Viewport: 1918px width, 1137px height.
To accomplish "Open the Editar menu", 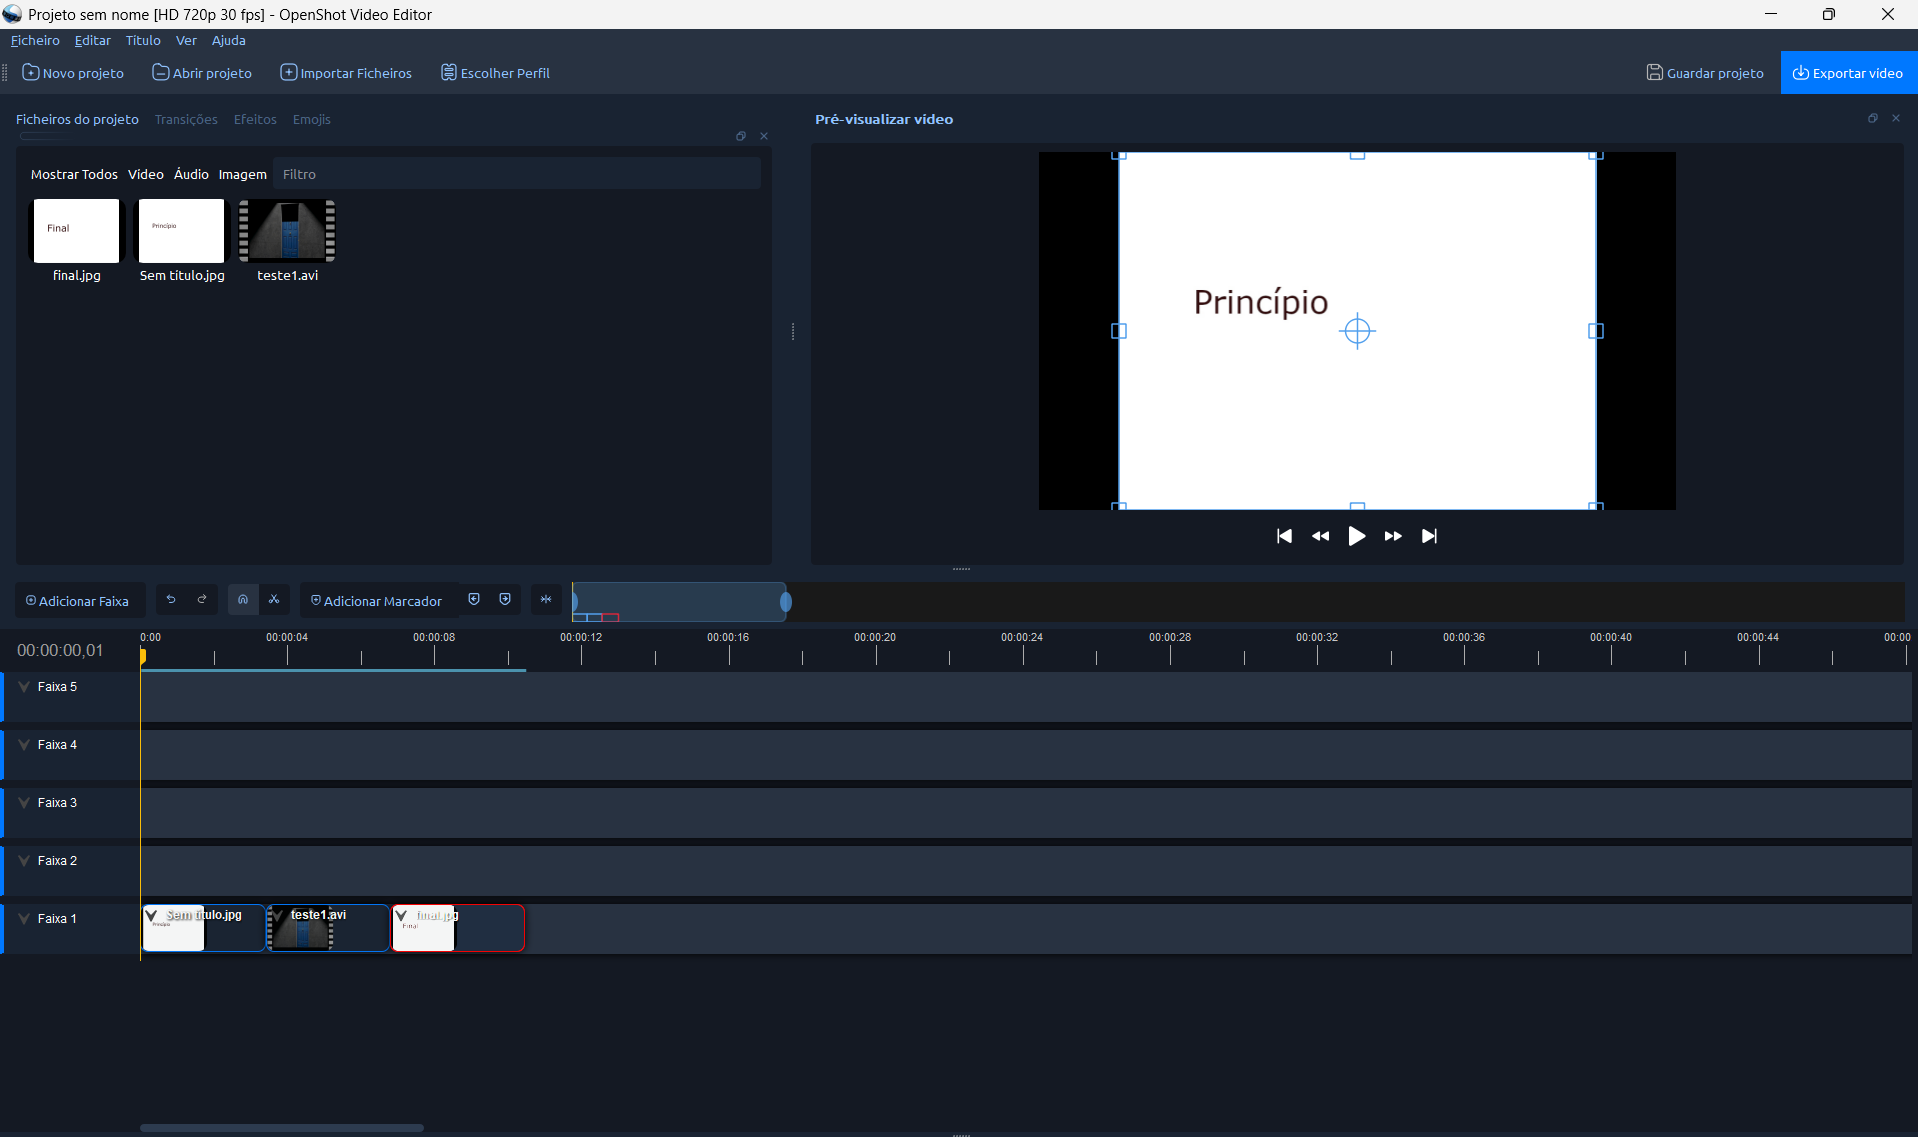I will click(93, 40).
